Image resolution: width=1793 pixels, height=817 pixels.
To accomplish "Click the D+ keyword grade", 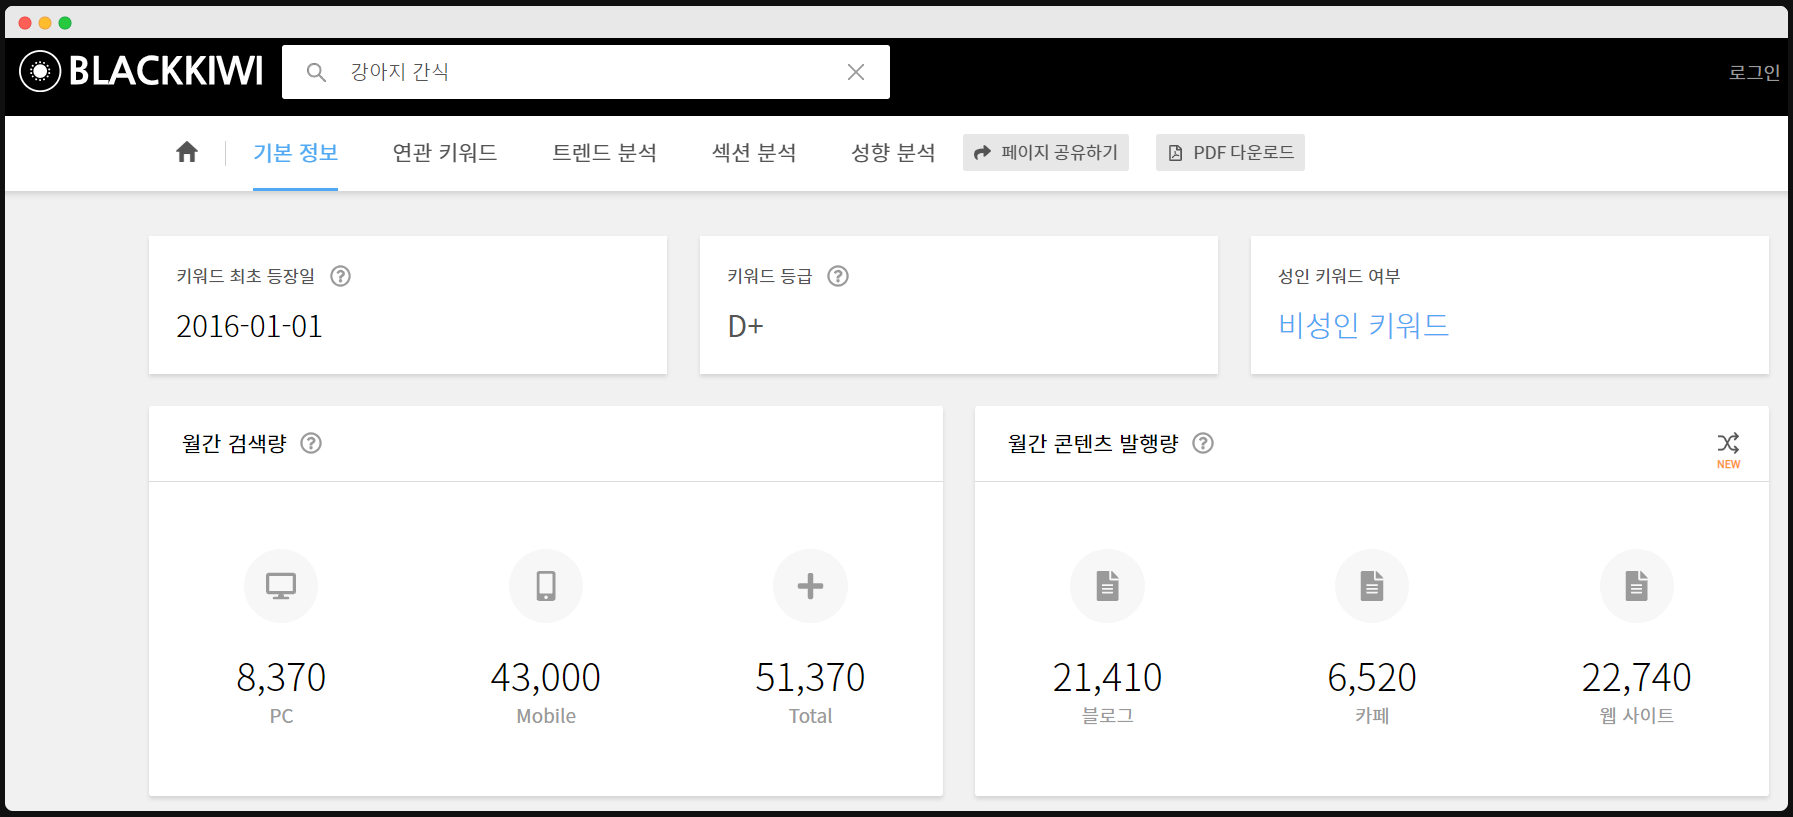I will 745,326.
